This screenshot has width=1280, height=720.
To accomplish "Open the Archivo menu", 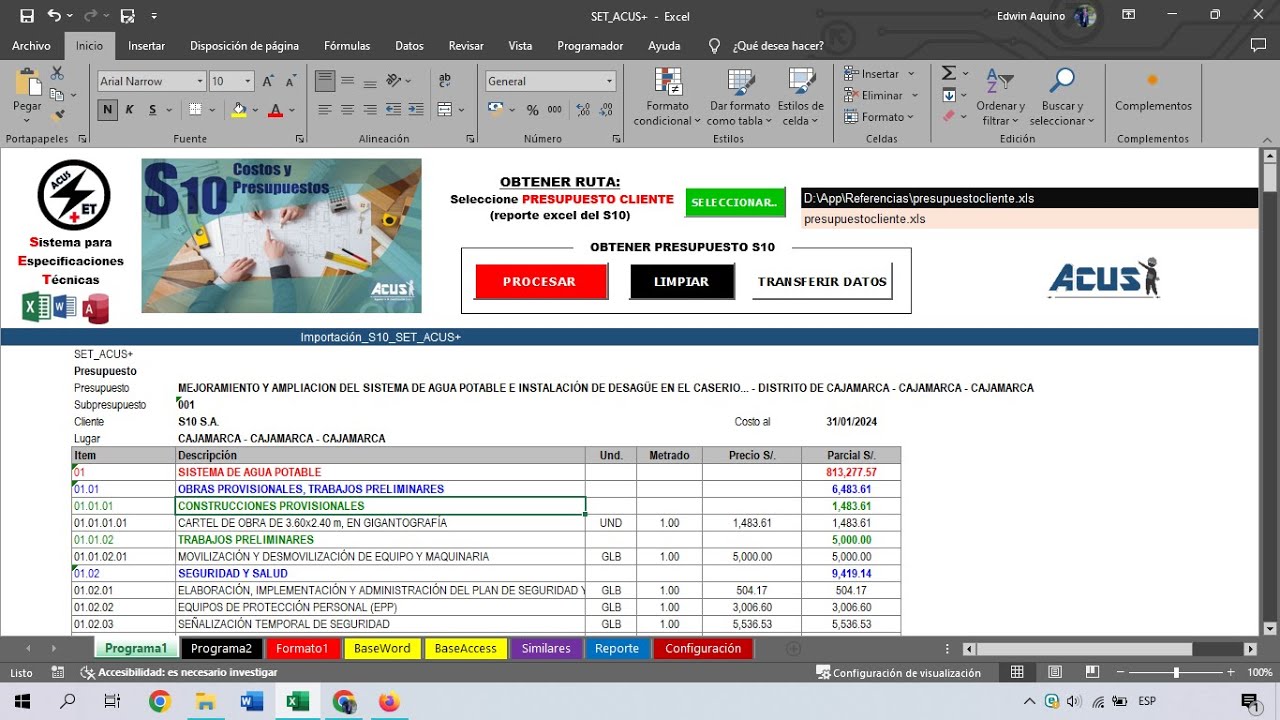I will pyautogui.click(x=31, y=46).
